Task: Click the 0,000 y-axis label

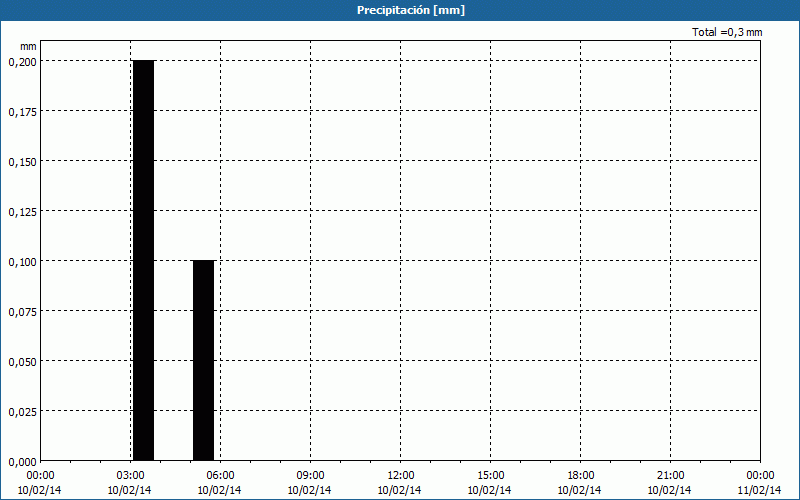Action: point(23,462)
